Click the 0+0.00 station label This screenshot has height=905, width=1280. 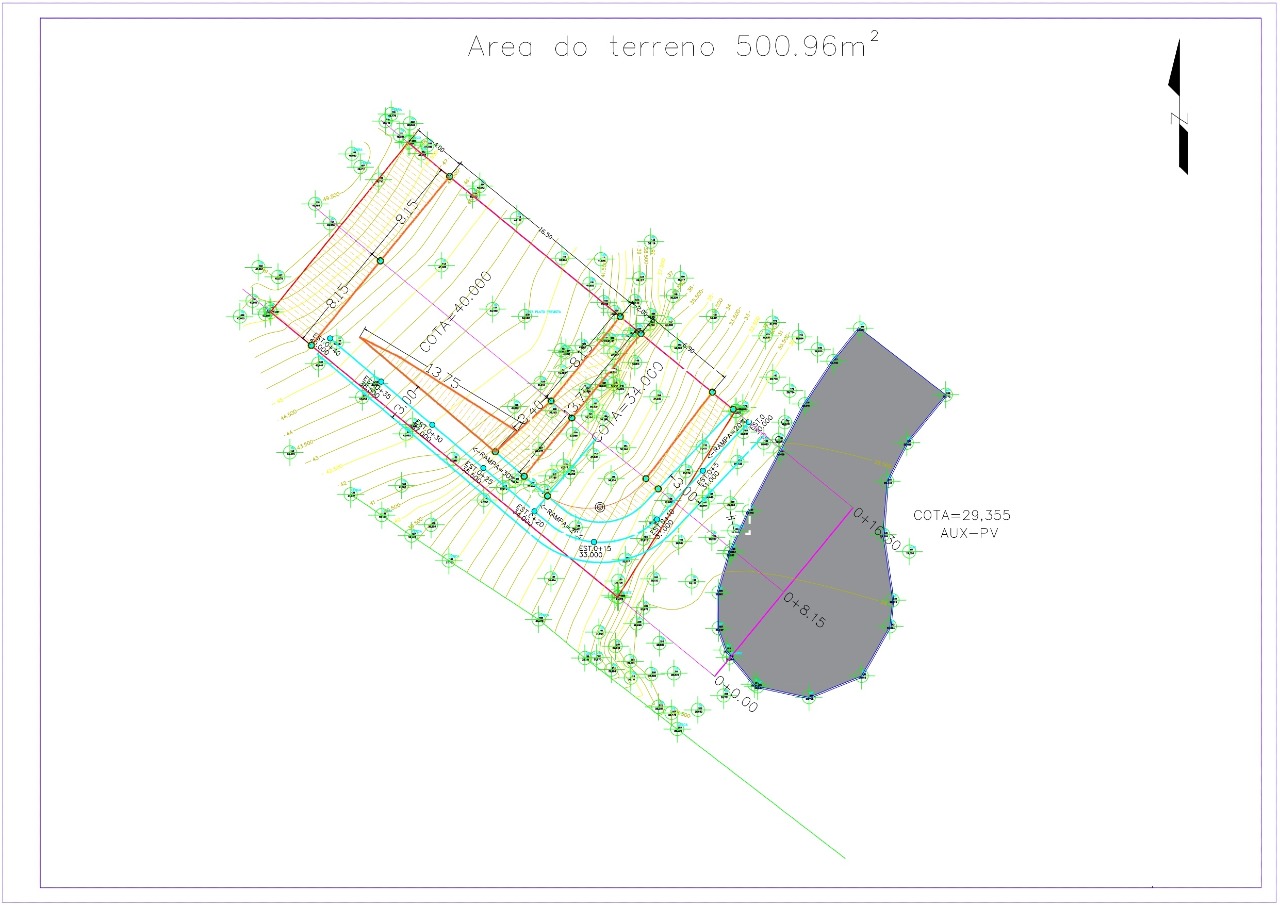point(735,693)
